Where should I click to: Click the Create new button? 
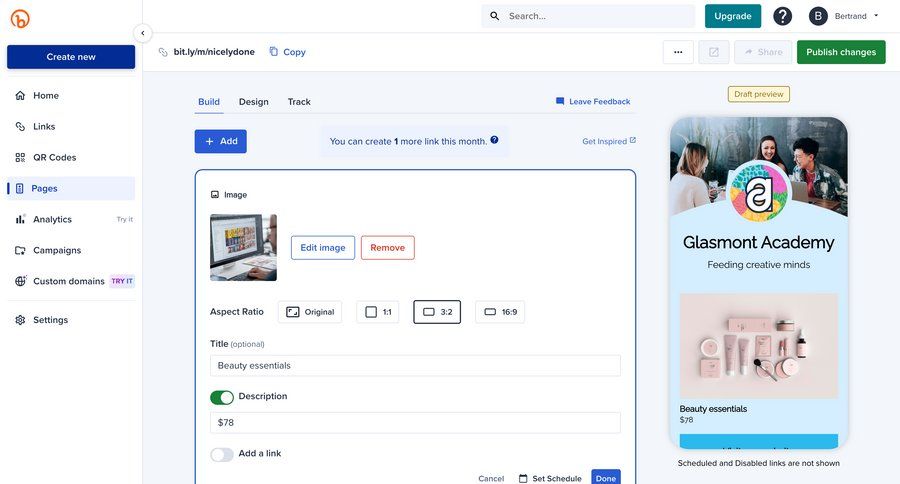tap(71, 57)
